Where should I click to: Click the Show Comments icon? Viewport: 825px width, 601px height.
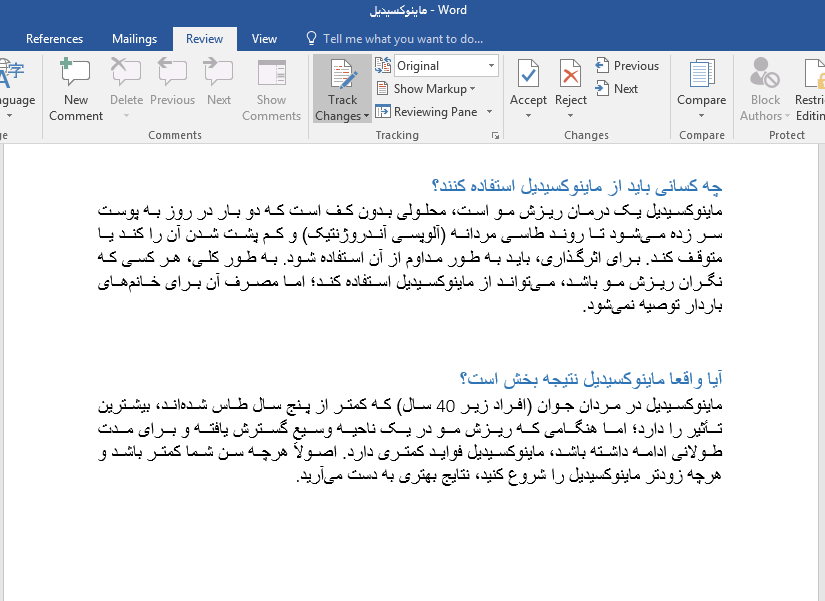271,72
